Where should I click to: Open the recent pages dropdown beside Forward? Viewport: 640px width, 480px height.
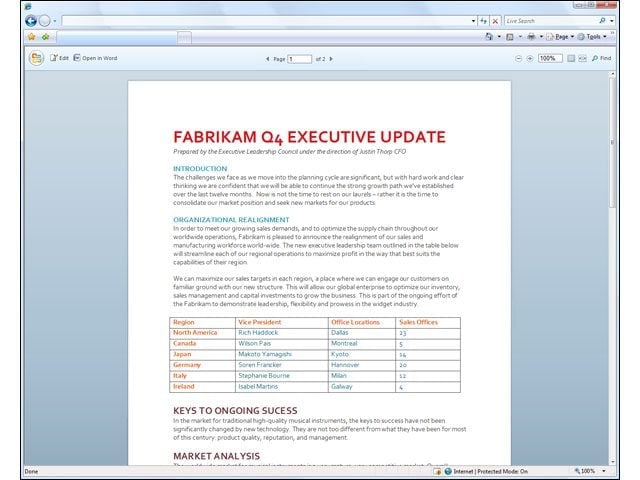(55, 21)
